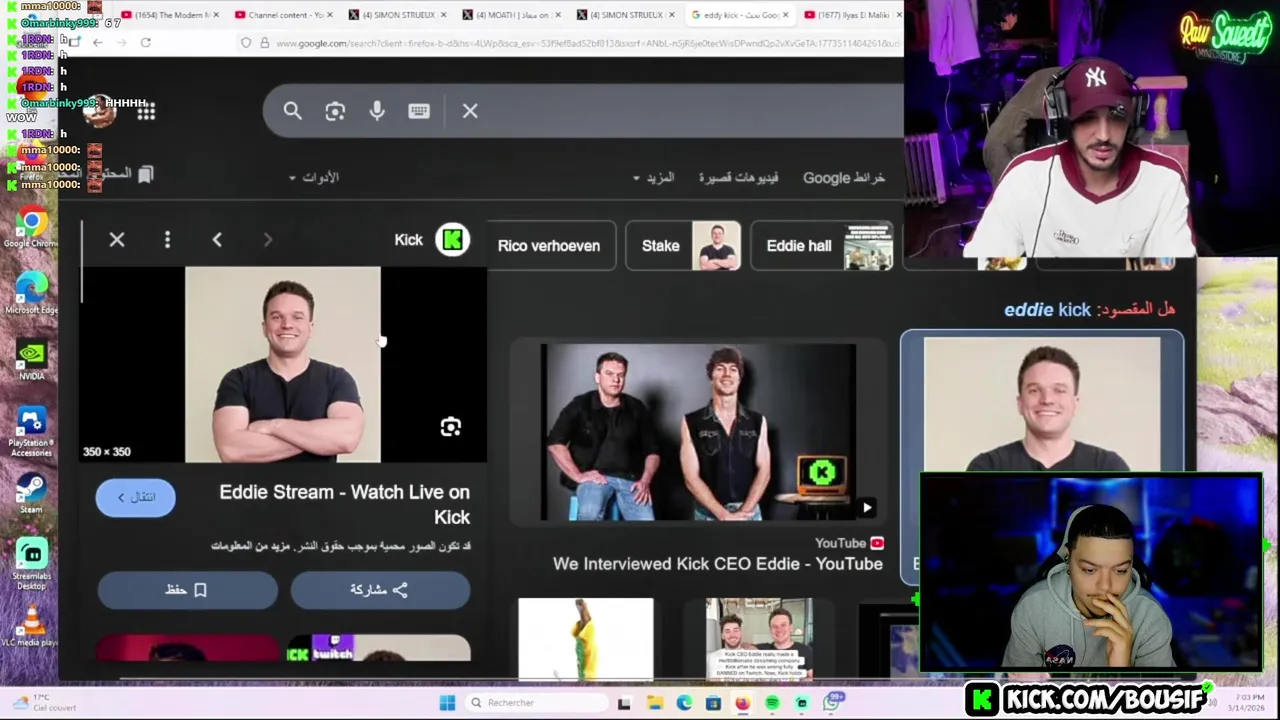The width and height of the screenshot is (1280, 720).
Task: Open the Steam desktop shortcut
Action: [x=31, y=494]
